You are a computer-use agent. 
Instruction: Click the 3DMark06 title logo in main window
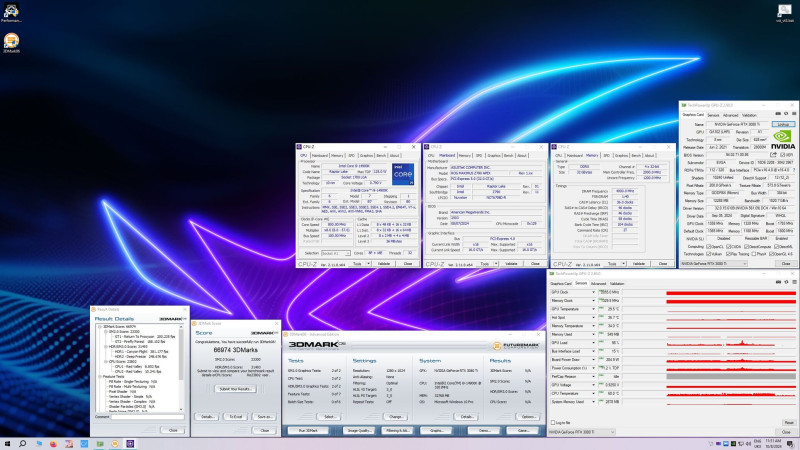[316, 345]
